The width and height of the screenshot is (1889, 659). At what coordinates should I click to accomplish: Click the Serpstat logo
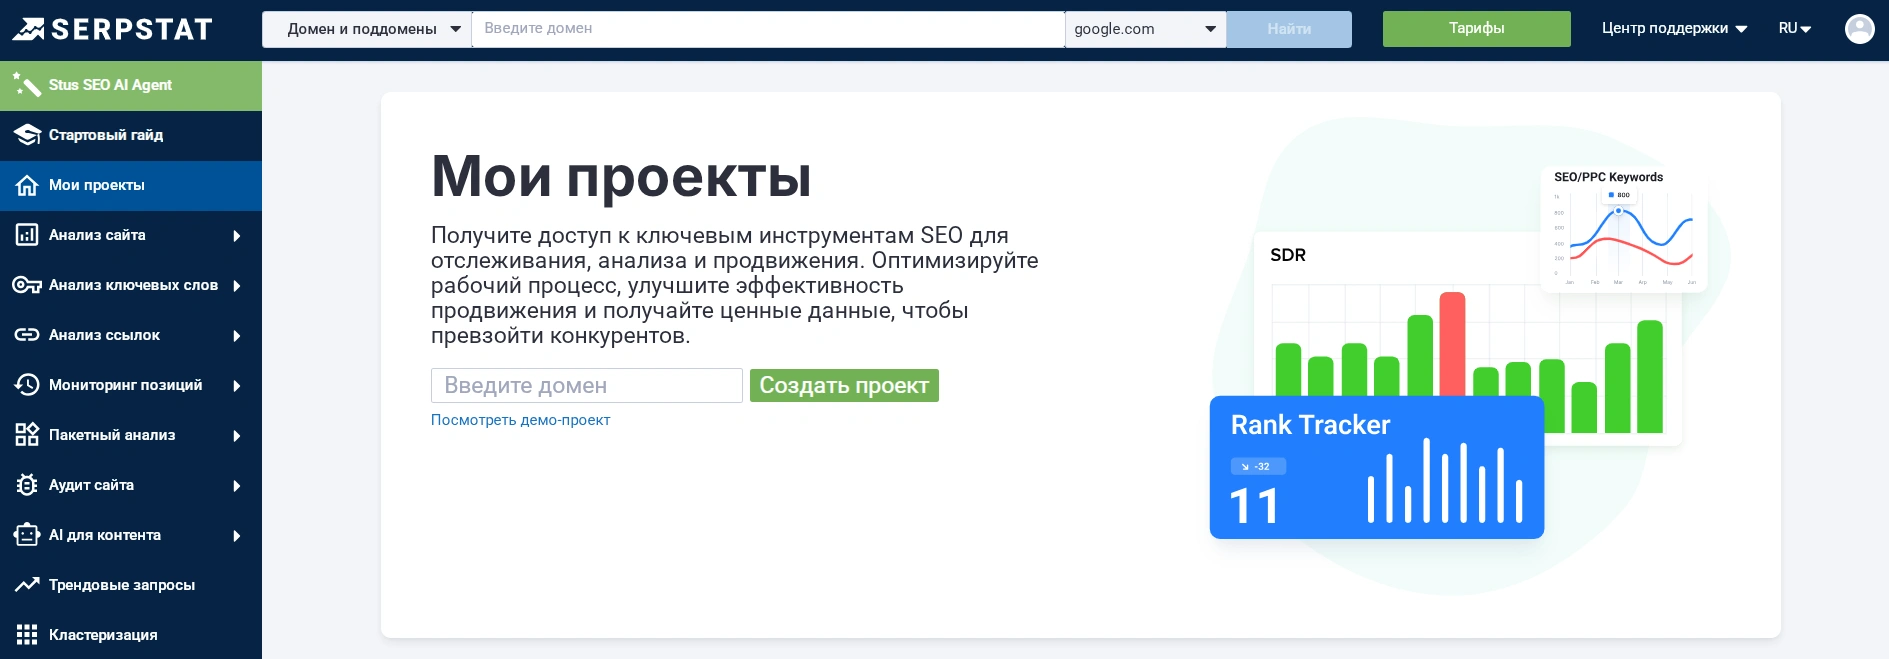click(112, 29)
